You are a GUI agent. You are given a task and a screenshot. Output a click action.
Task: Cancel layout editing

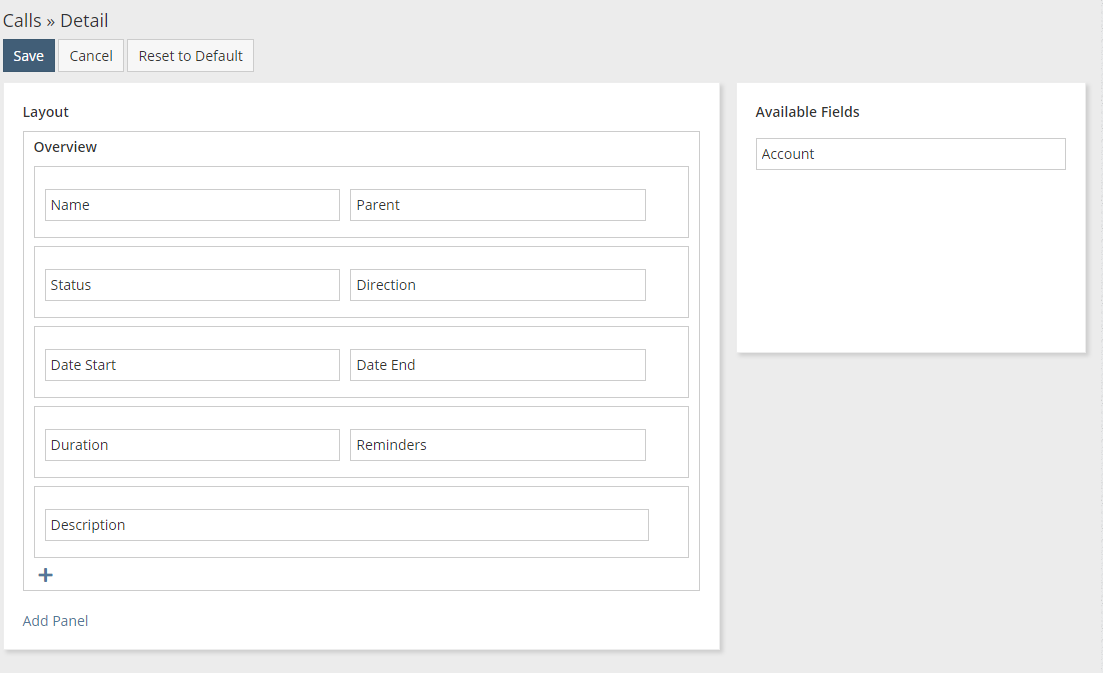click(91, 56)
